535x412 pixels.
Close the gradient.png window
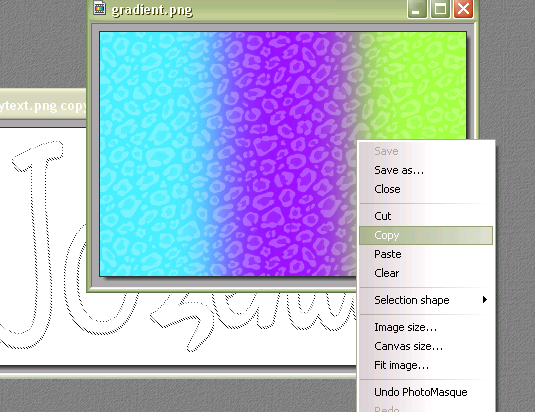click(x=463, y=9)
